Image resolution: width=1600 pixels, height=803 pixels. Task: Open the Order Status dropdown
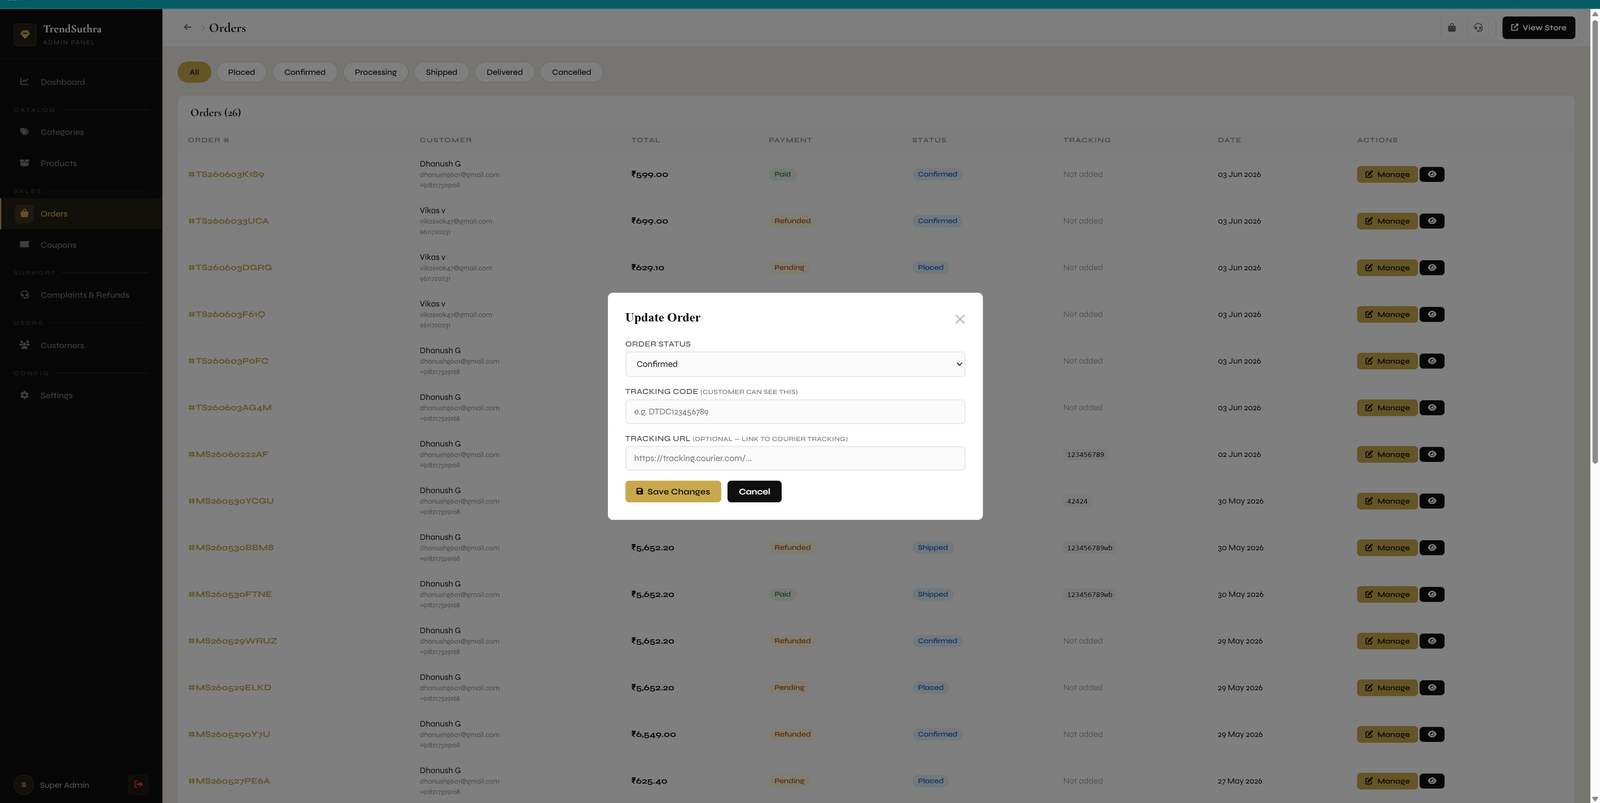[x=795, y=364]
